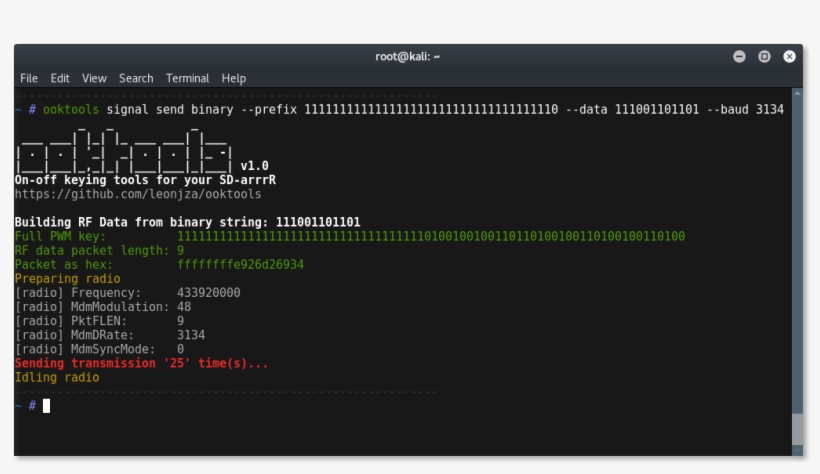The width and height of the screenshot is (820, 474).
Task: Click "Sending transmission '25' time(s)..." line
Action: point(141,364)
